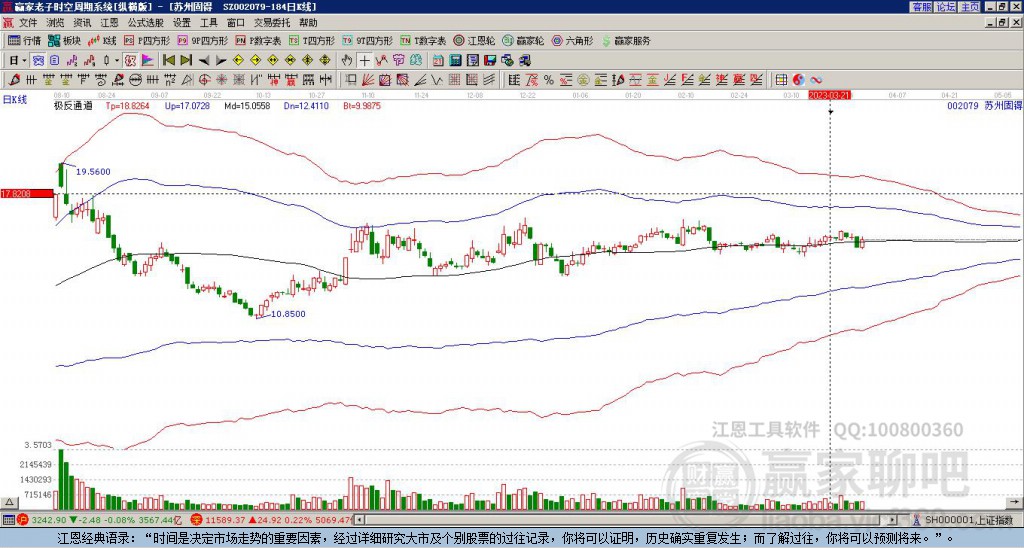This screenshot has height=548, width=1024.
Task: Open the 公式选股 menu
Action: pos(146,22)
